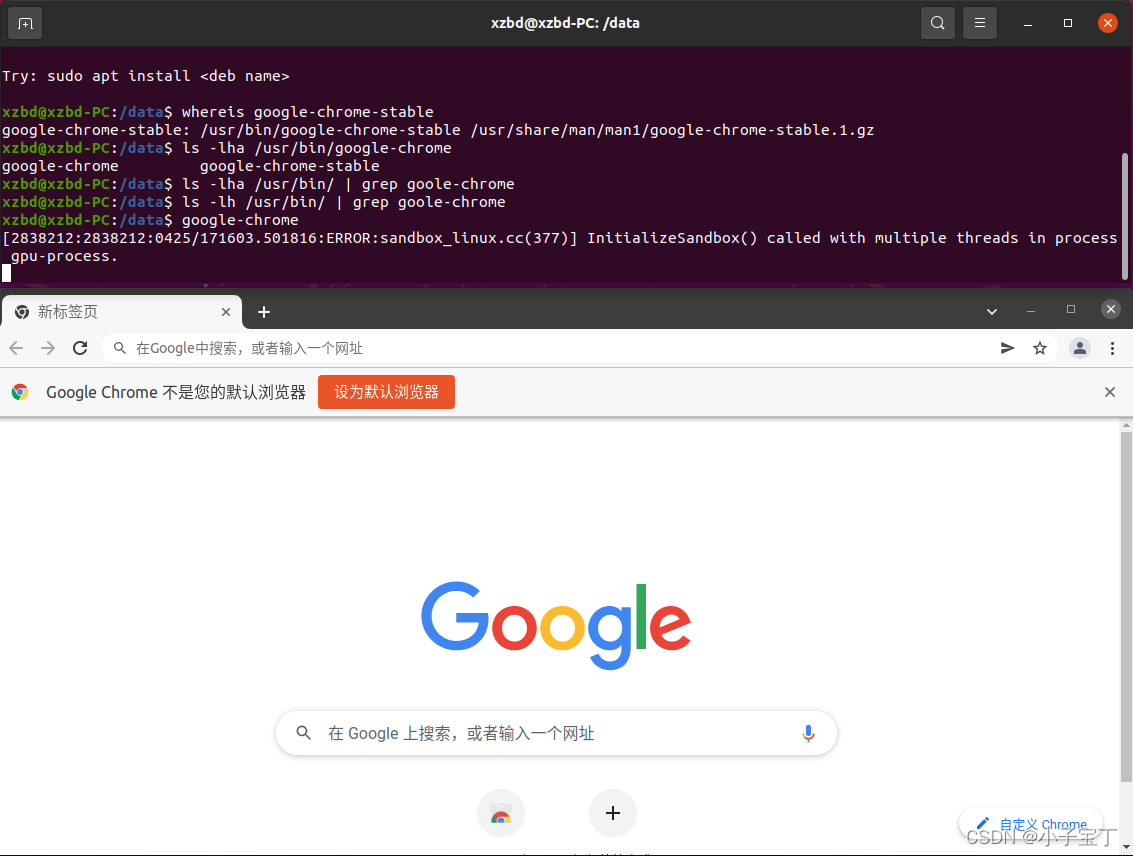1133x856 pixels.
Task: Click the terminal title 'xzbd@xzbd-PC: /data'
Action: [x=565, y=23]
